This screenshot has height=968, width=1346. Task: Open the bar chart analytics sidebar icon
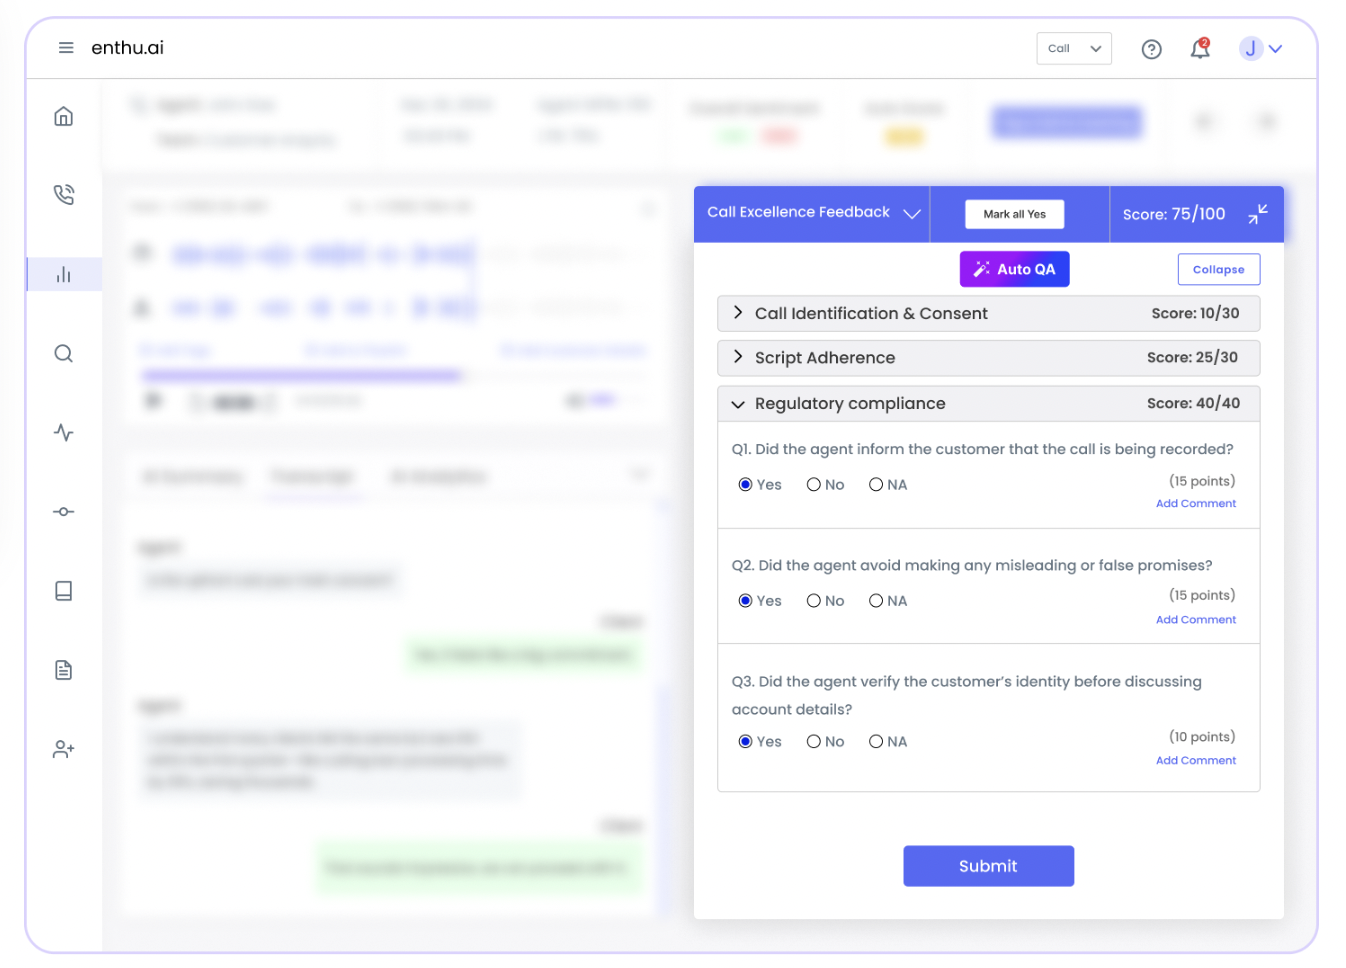point(64,274)
